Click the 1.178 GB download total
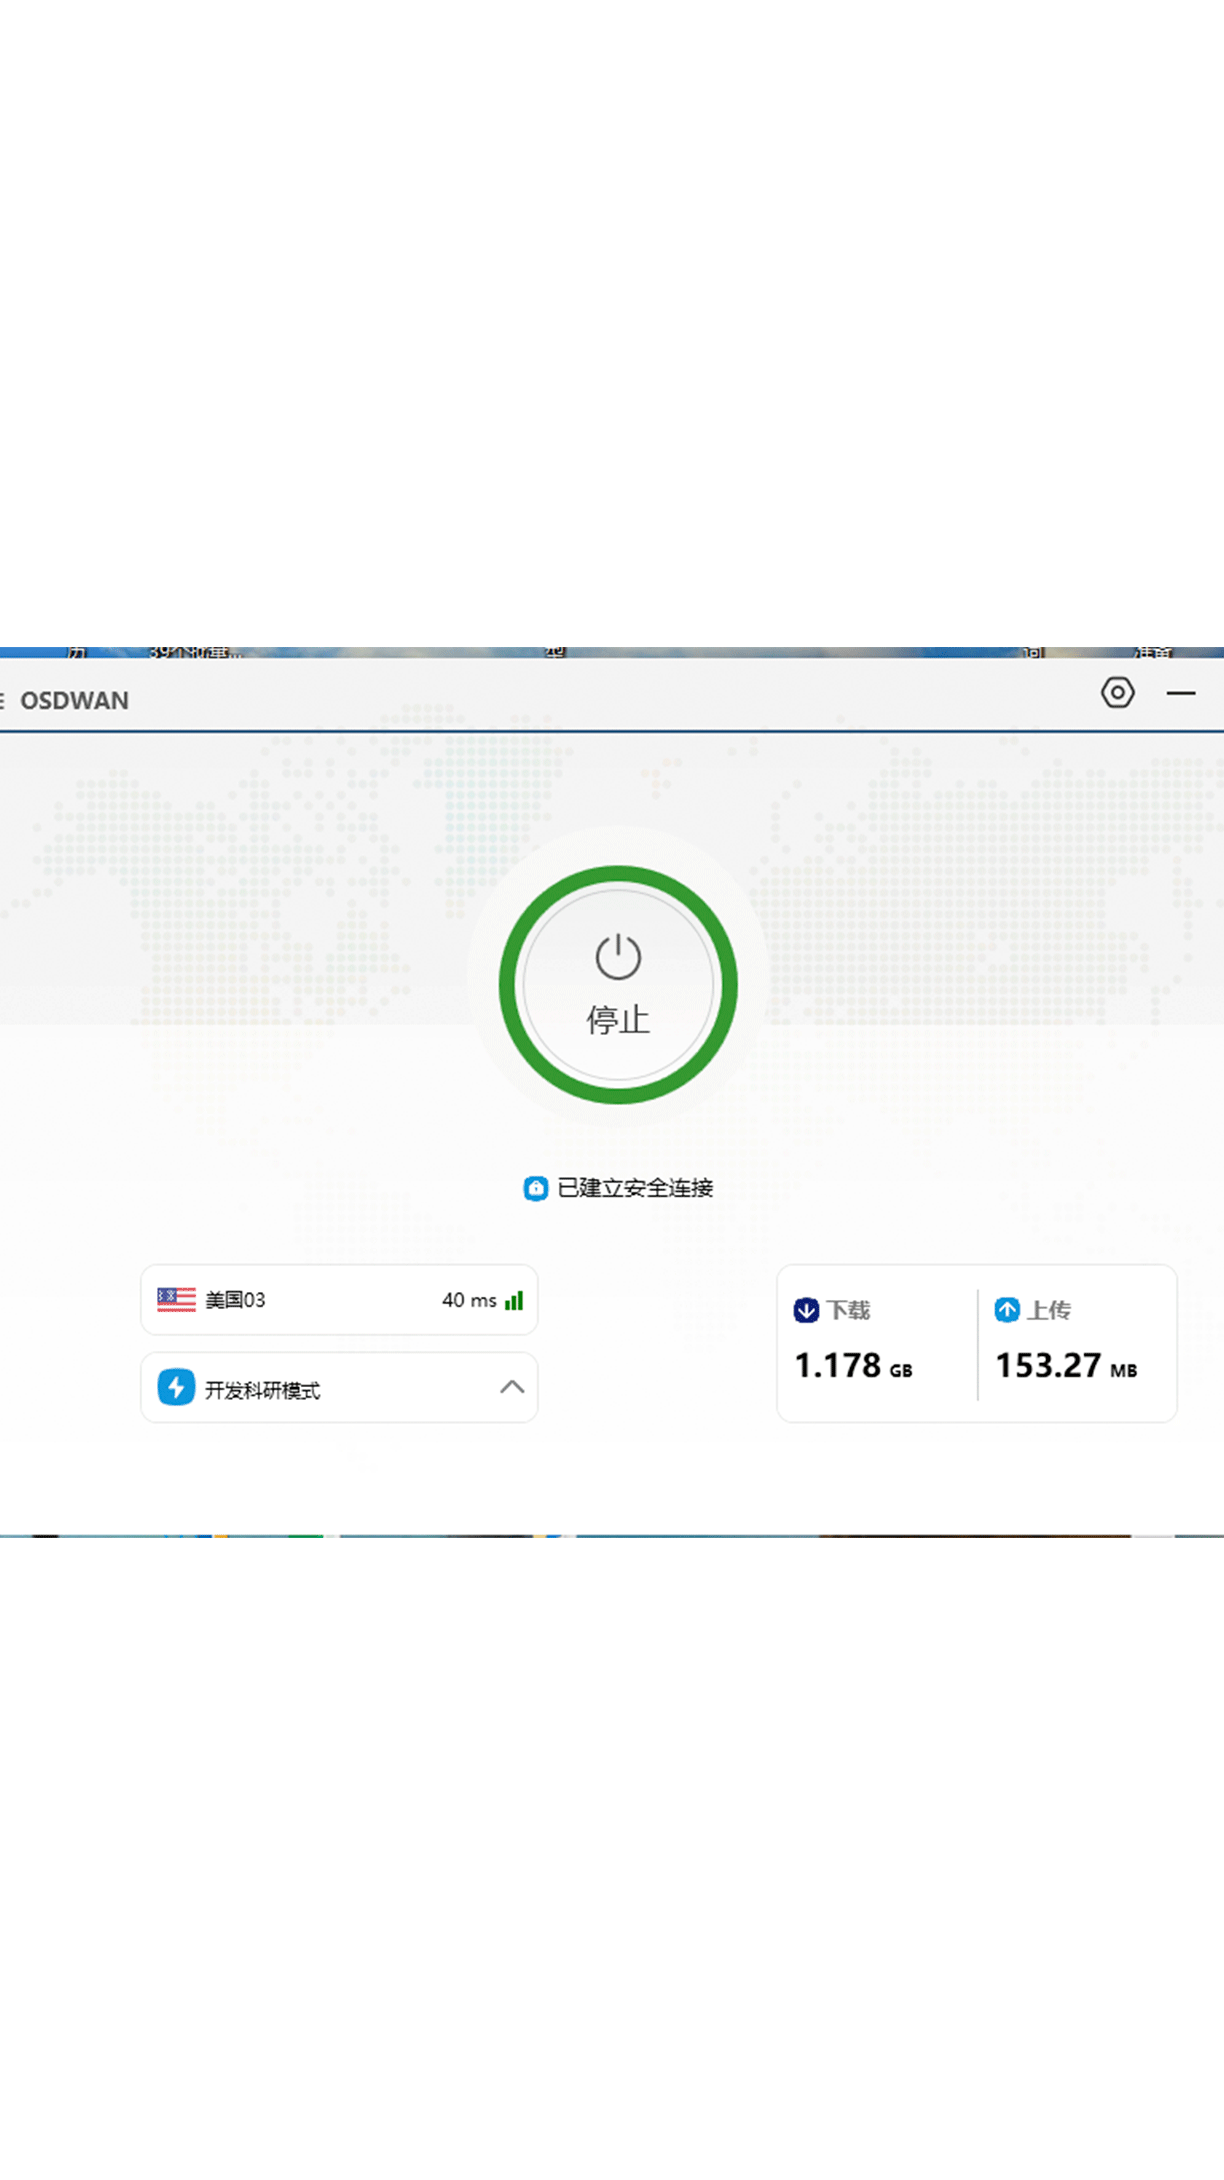Screen dimensions: 1224x2180 click(853, 1366)
